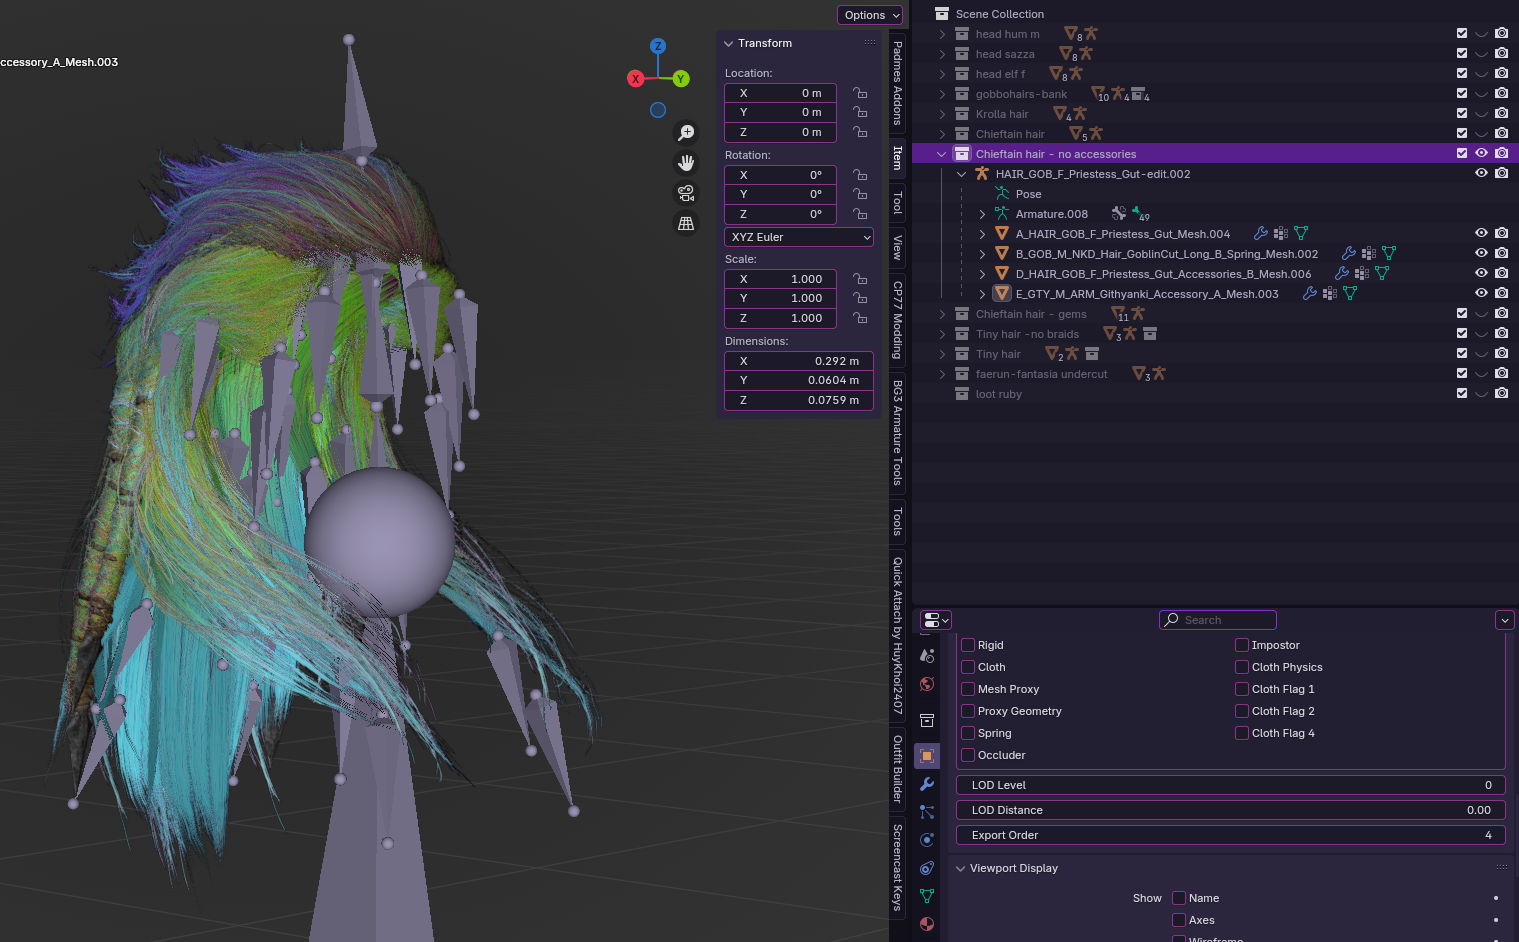Image resolution: width=1519 pixels, height=942 pixels.
Task: Expand the Armature.008 tree item
Action: click(x=982, y=214)
